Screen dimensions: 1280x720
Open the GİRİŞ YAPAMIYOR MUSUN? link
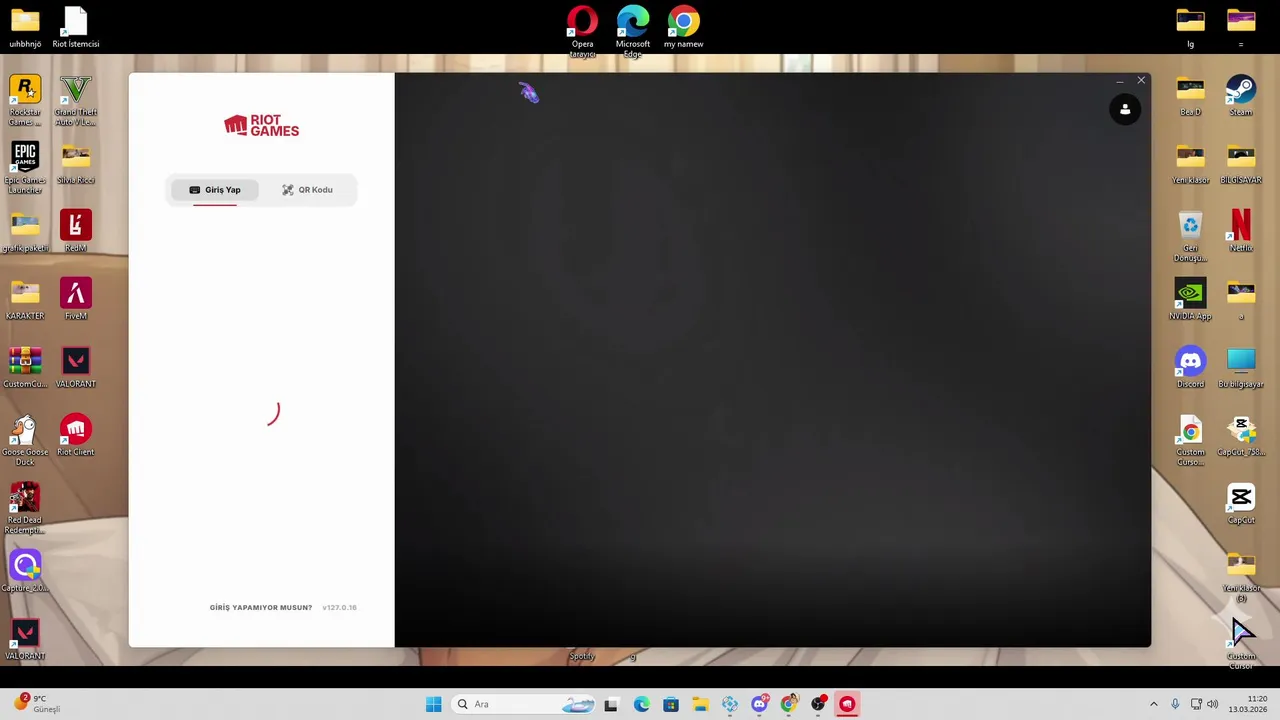[x=260, y=607]
